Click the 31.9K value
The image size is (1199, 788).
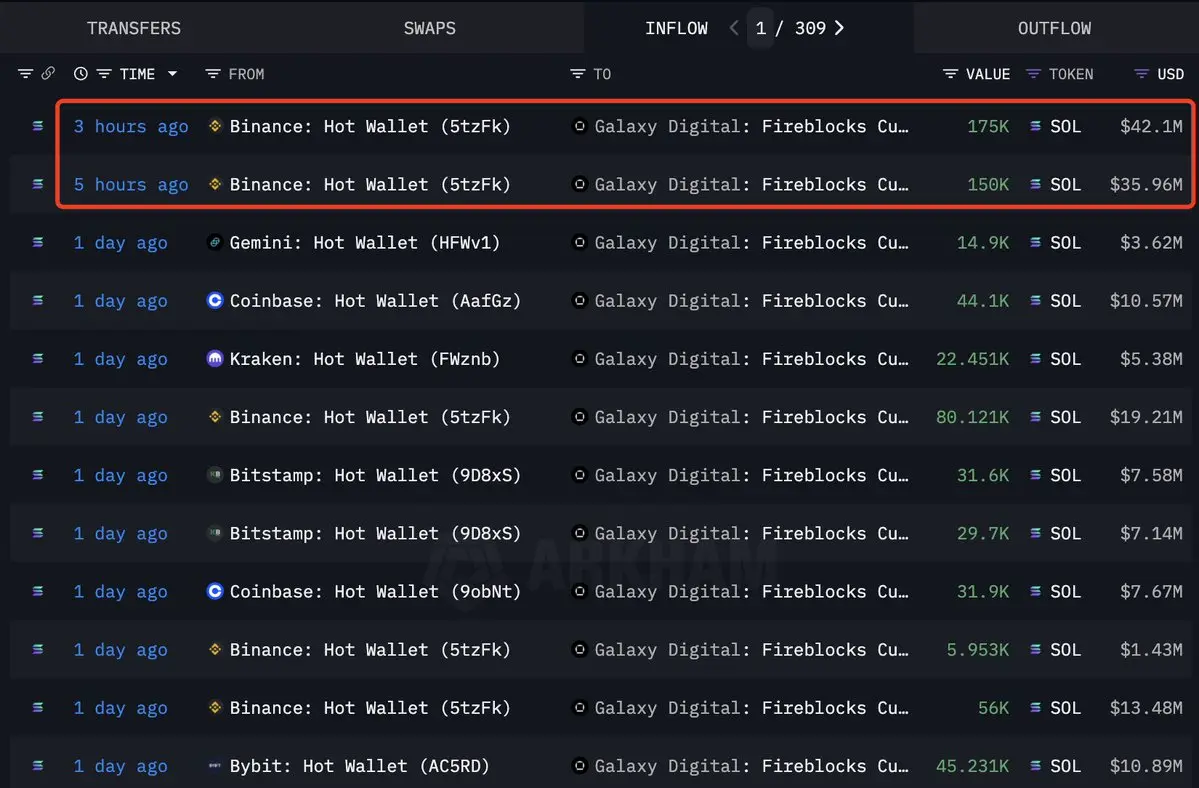(983, 591)
